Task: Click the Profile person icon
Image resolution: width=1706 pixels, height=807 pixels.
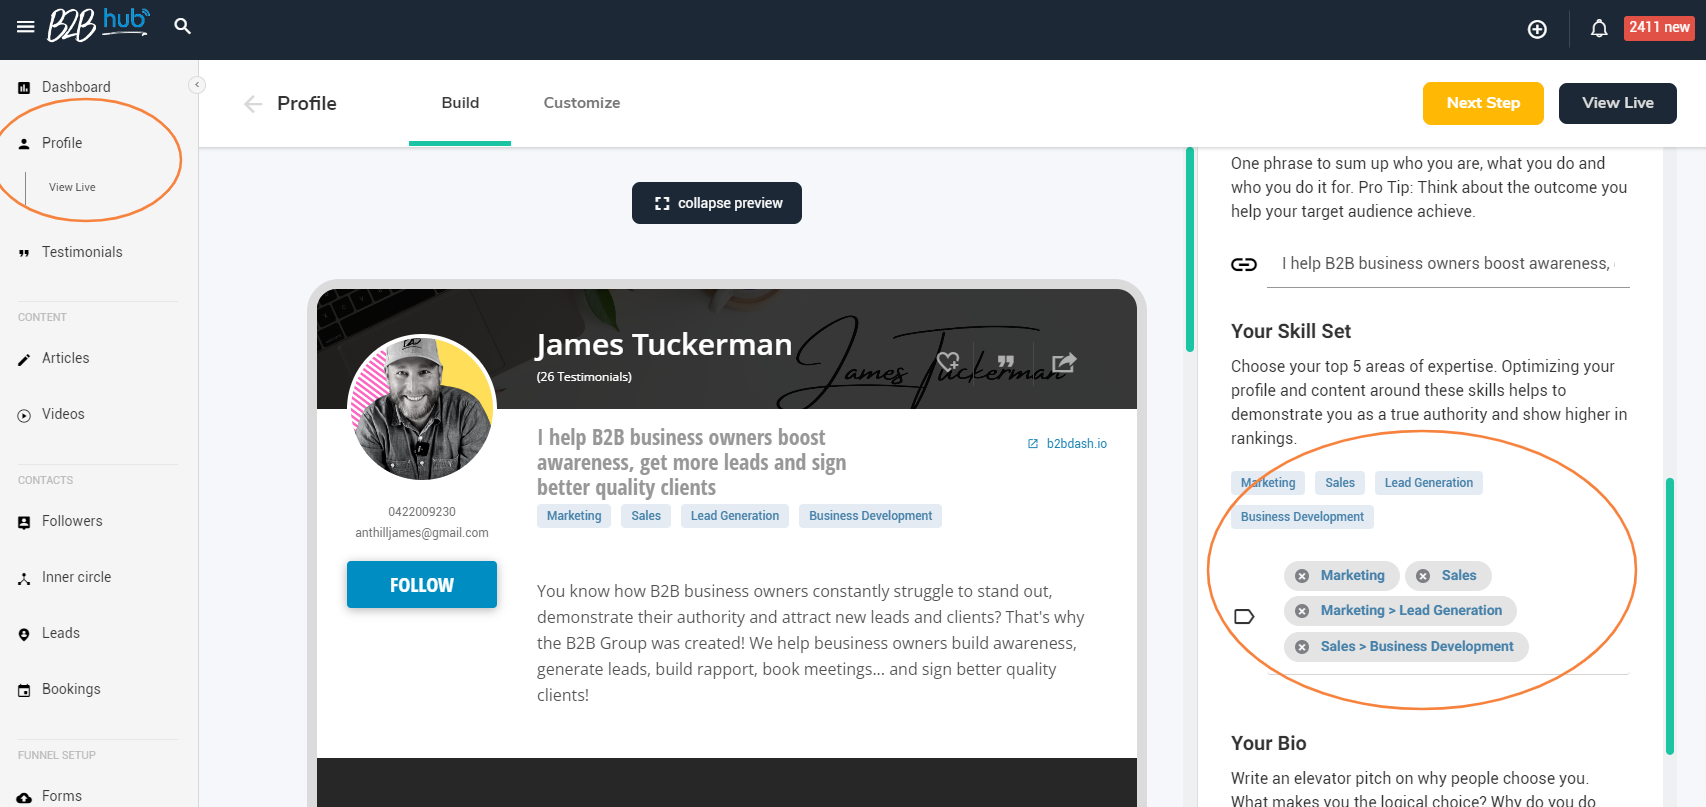Action: (24, 144)
